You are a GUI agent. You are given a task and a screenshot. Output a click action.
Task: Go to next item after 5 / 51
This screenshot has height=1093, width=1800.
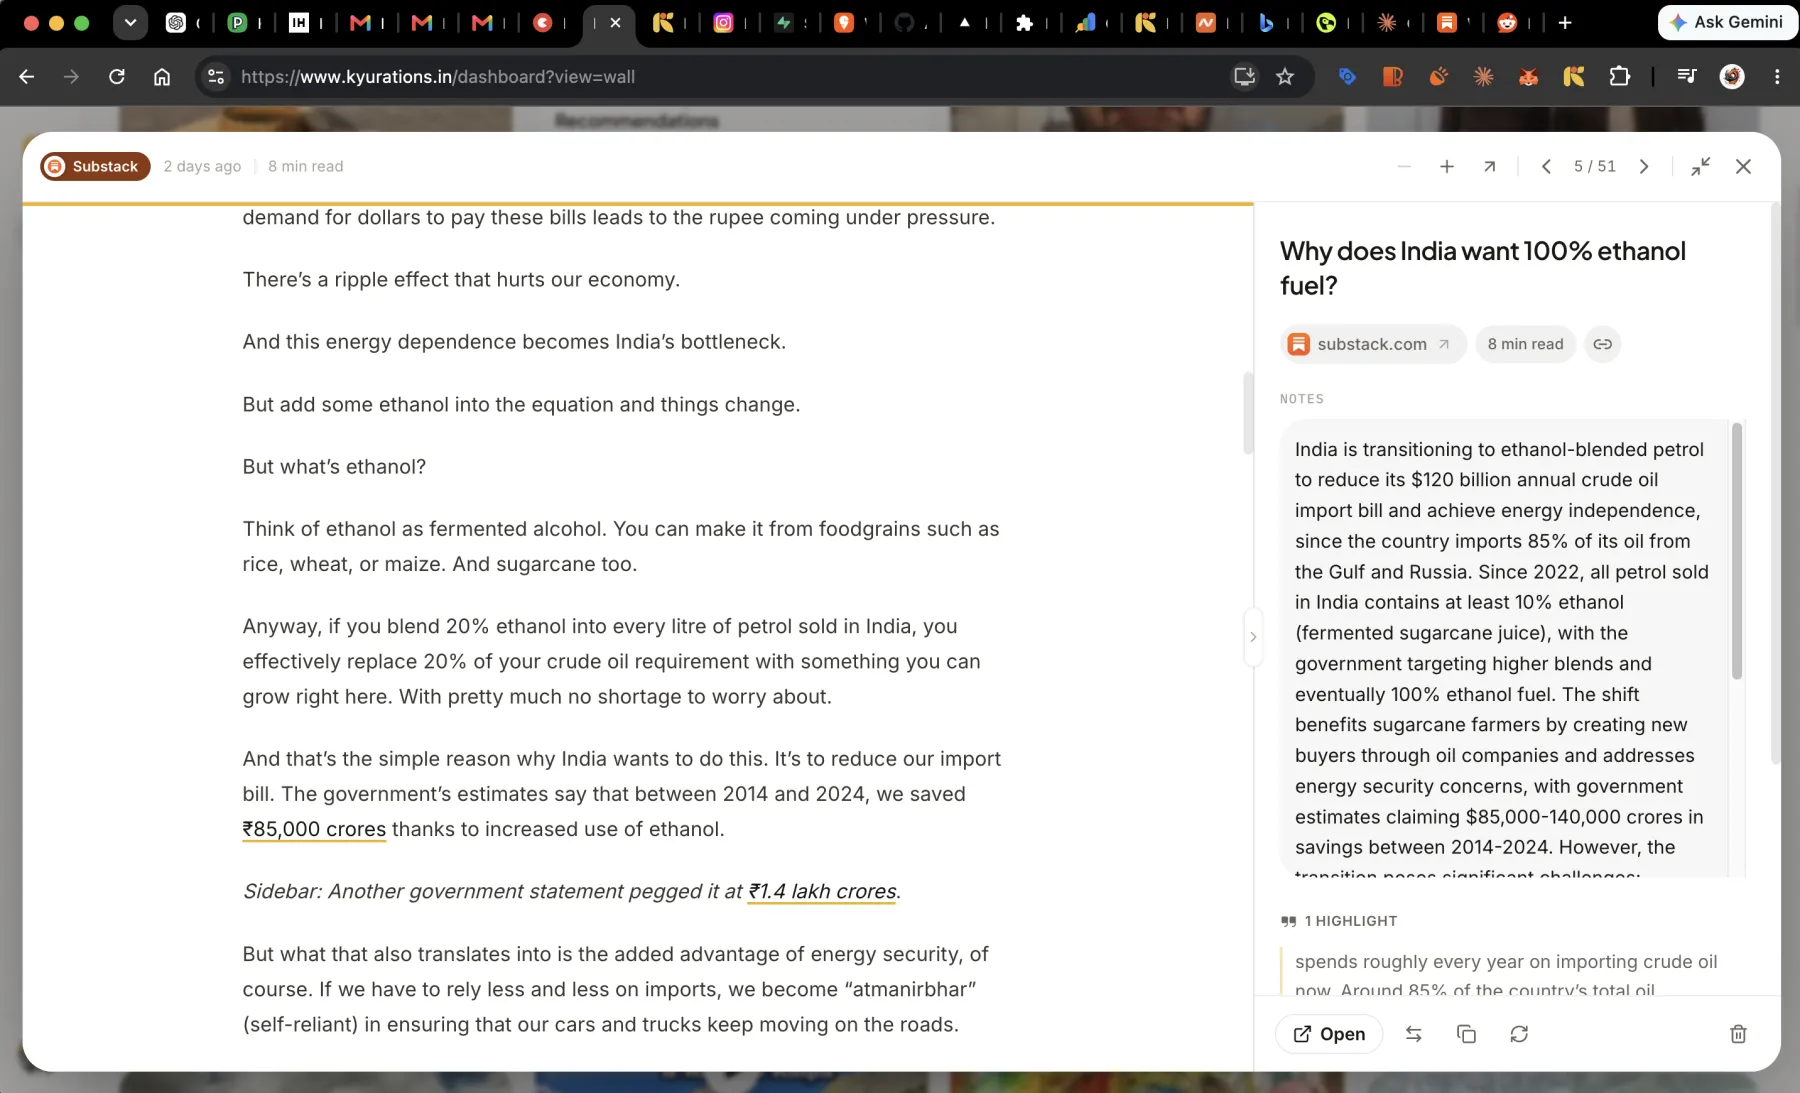click(1643, 167)
